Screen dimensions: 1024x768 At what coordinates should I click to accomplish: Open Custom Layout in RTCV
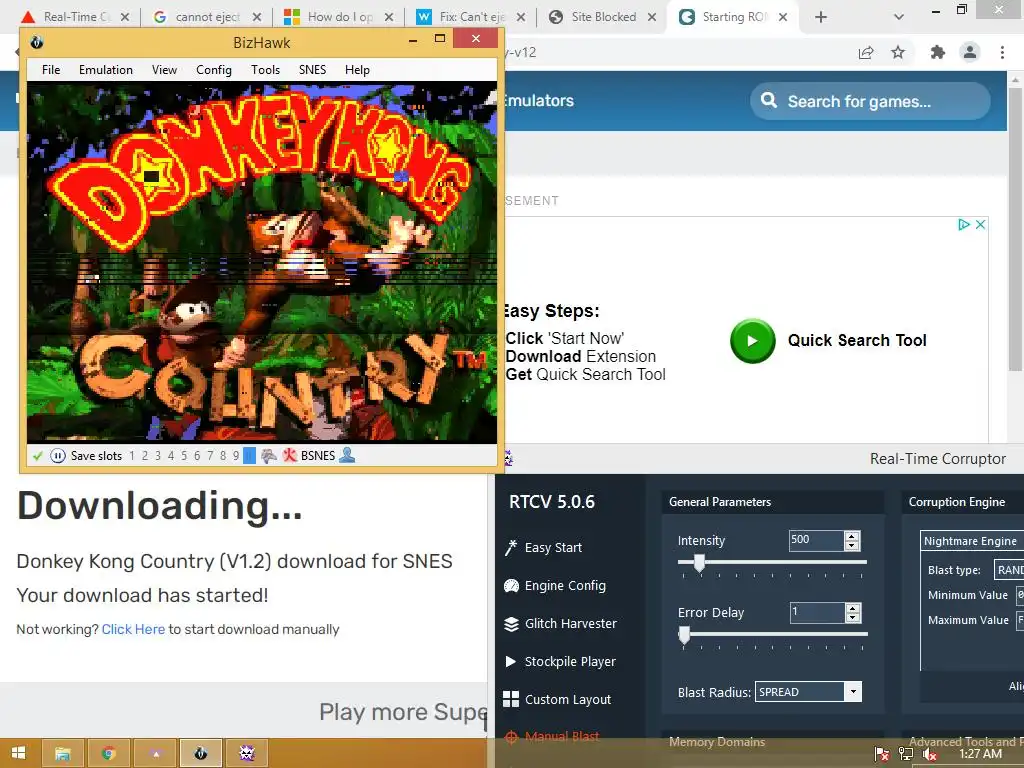(558, 699)
